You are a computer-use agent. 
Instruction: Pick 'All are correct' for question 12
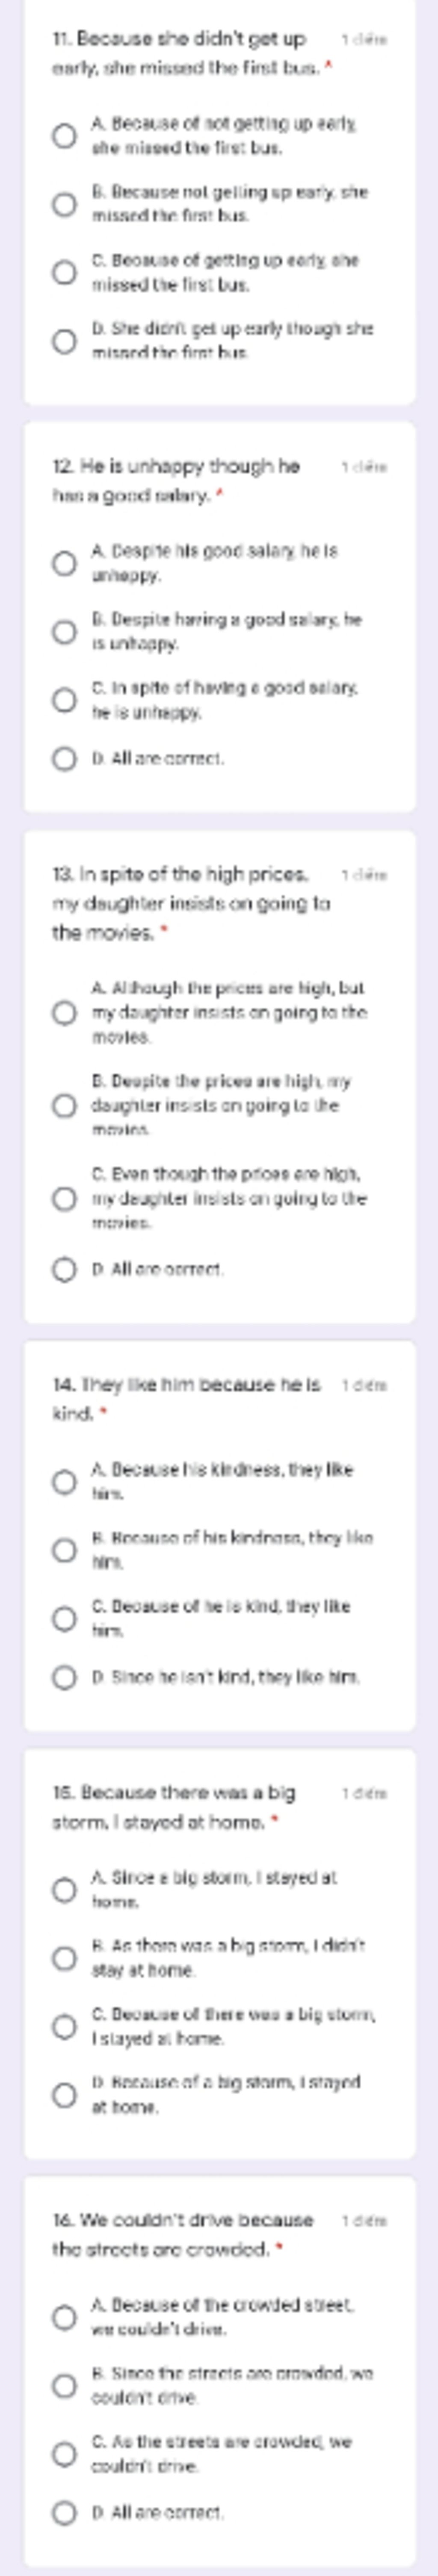pos(64,759)
